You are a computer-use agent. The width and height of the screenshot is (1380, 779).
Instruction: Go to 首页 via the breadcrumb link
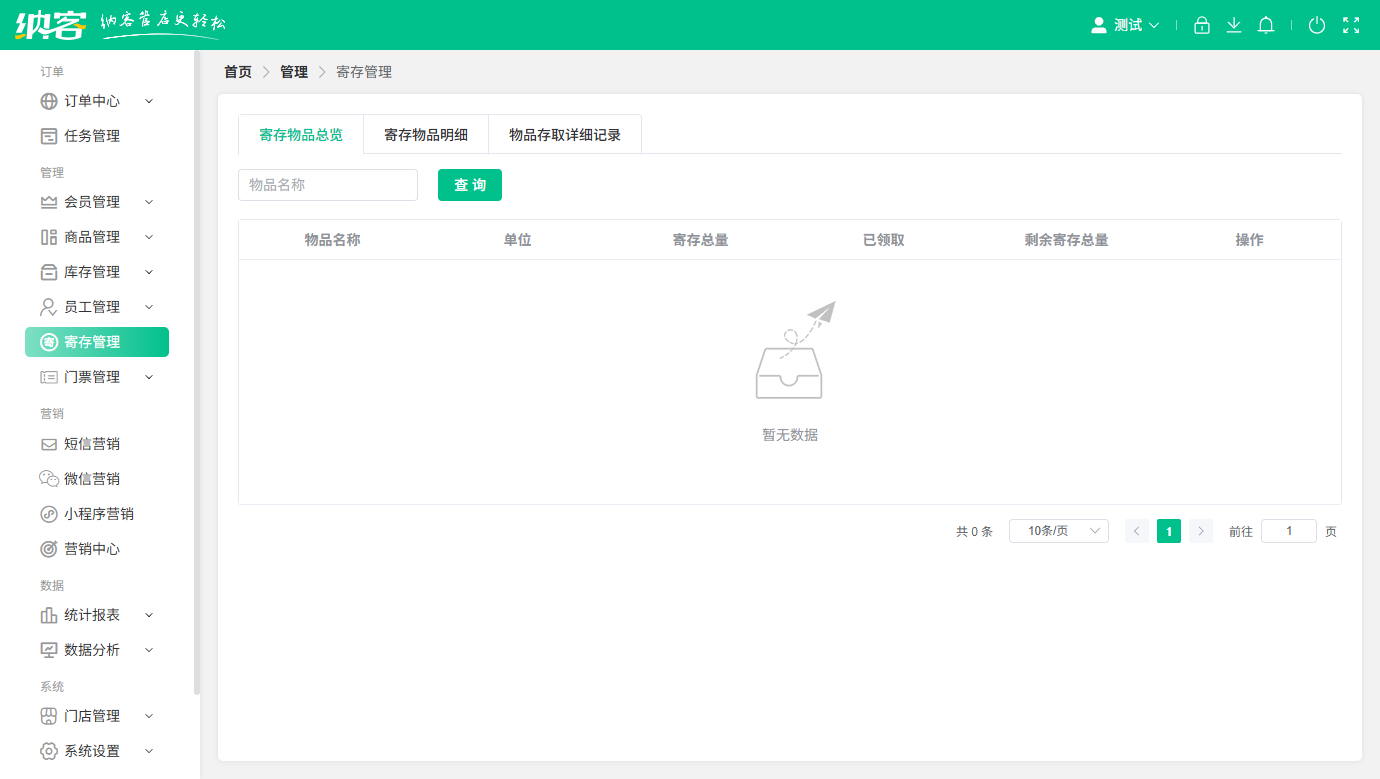237,71
